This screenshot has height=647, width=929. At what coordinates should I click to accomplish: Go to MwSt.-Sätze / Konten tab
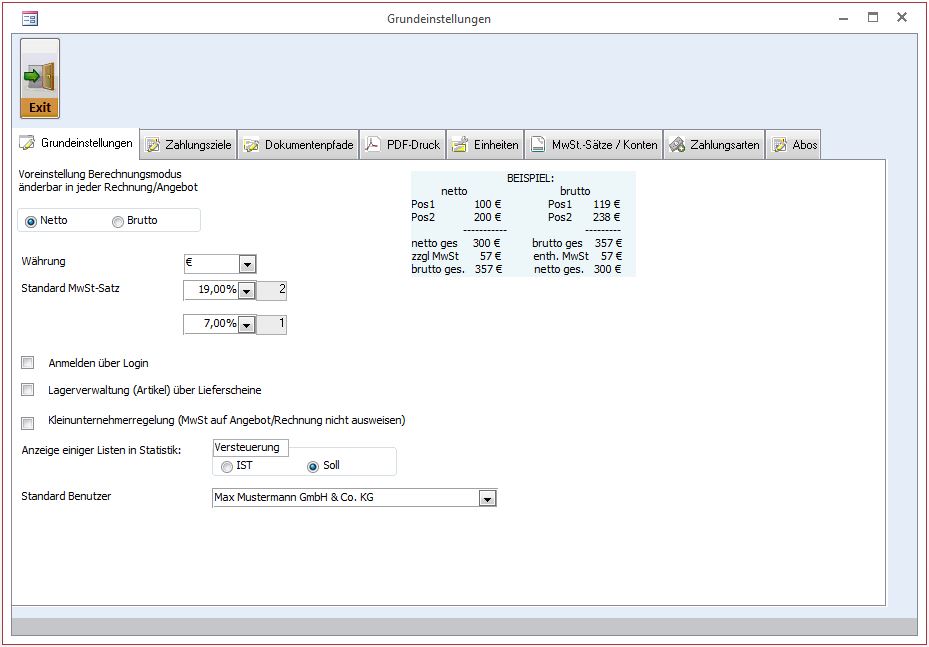tap(594, 145)
